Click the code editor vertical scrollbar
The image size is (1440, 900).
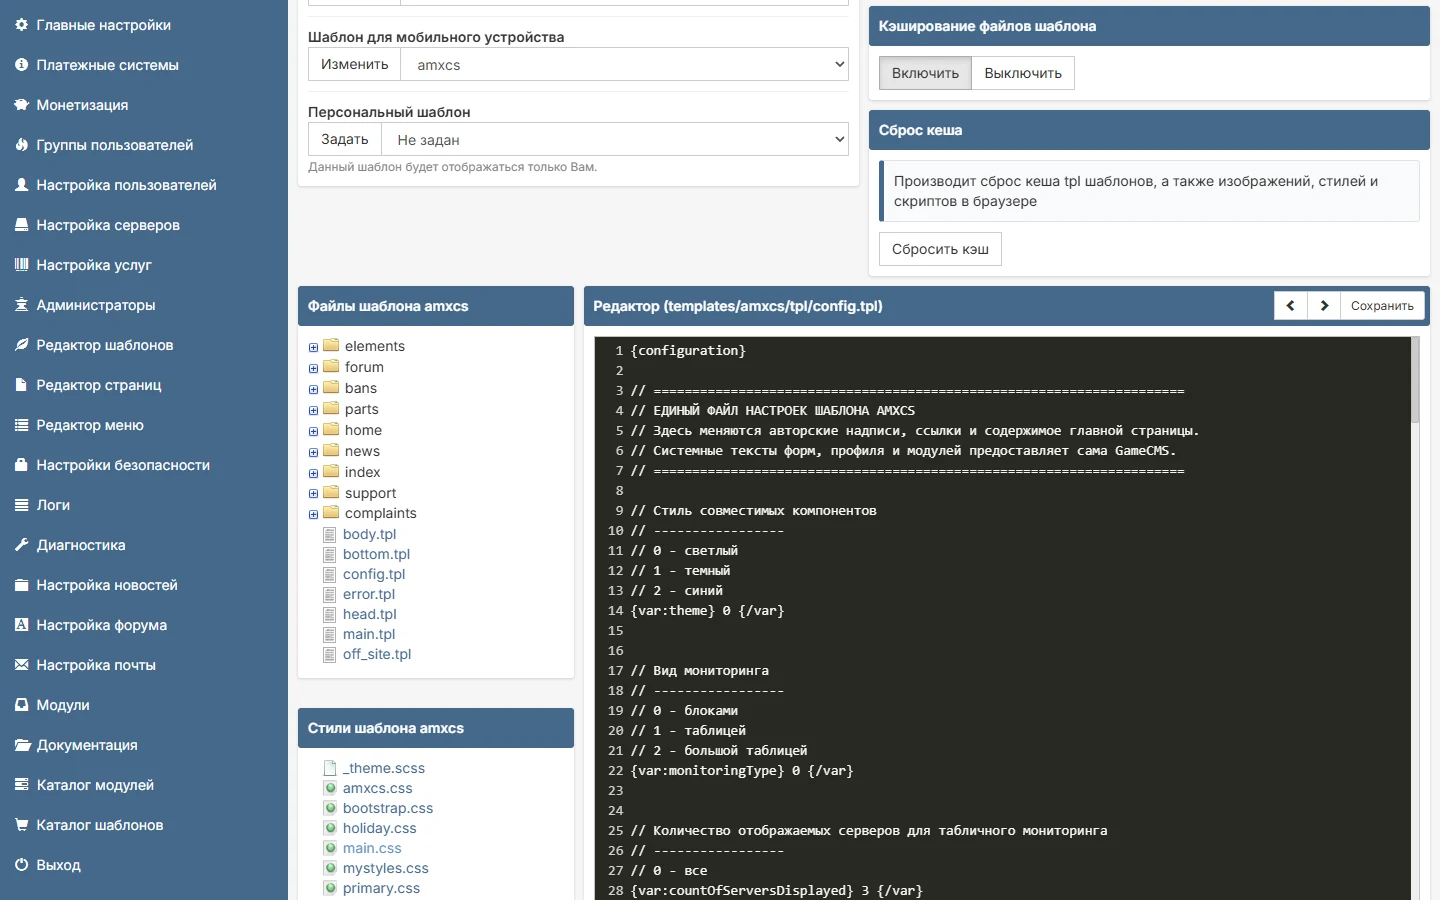pos(1415,618)
